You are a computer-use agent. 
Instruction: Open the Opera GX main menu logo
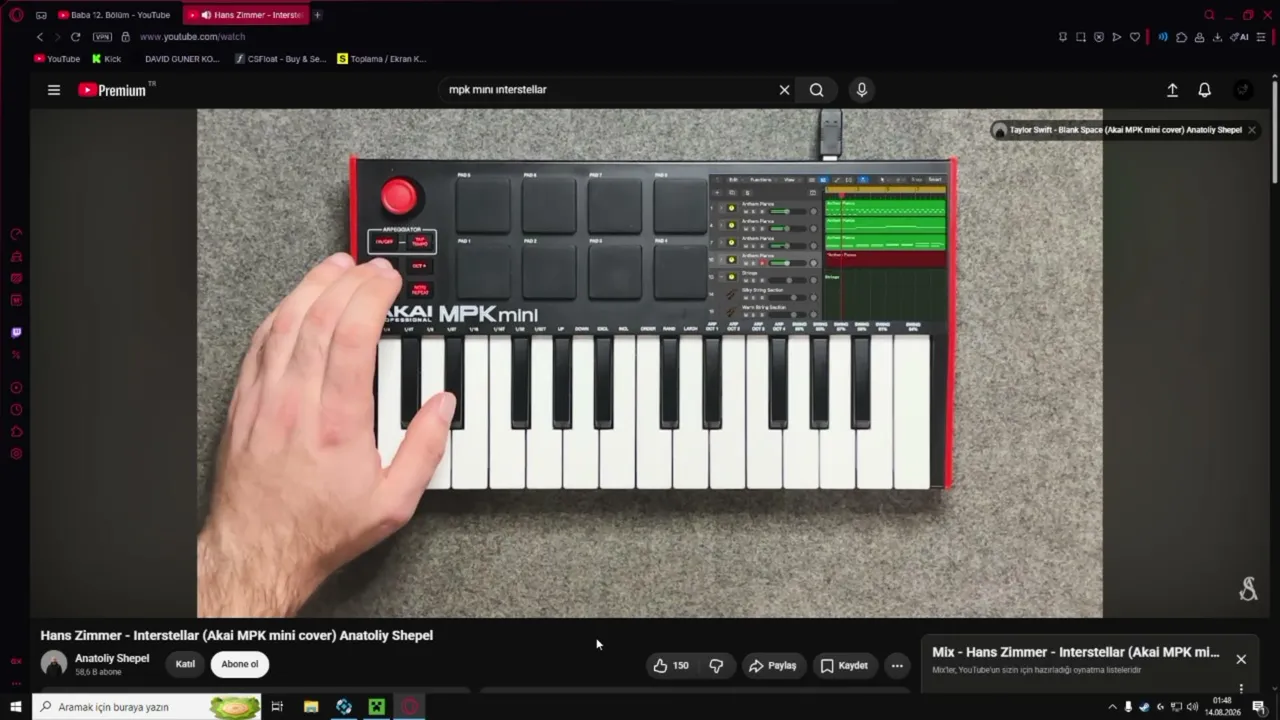tap(16, 15)
